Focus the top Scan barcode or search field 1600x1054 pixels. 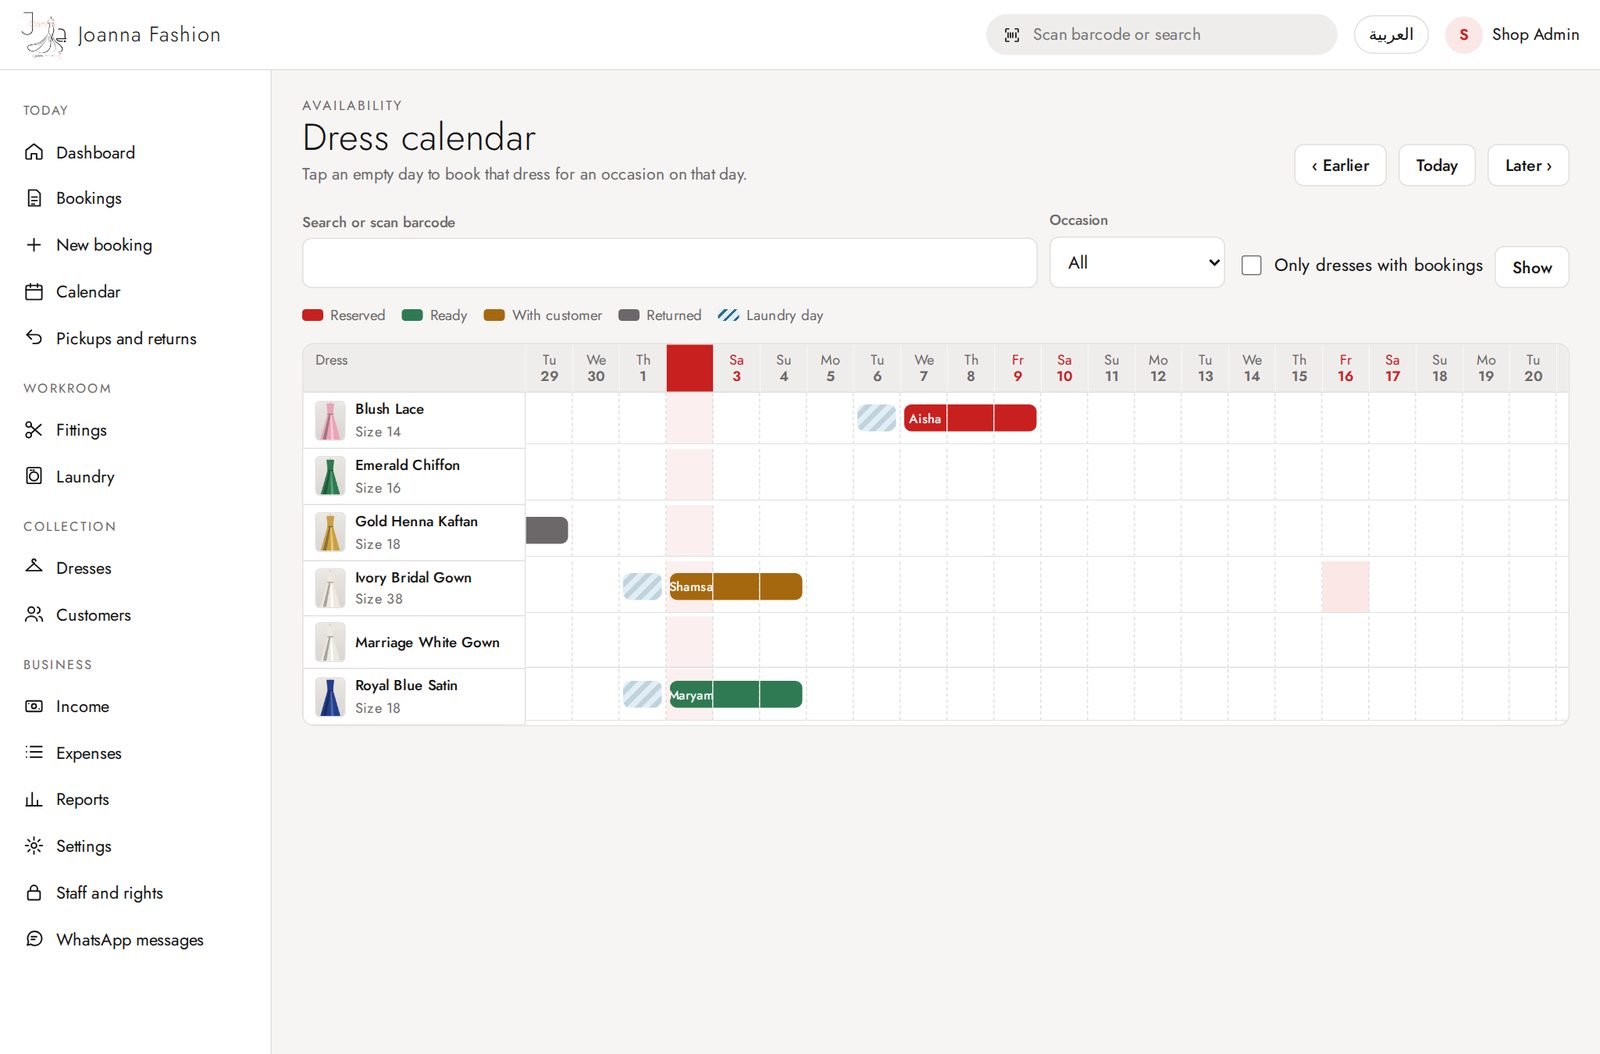pos(1161,35)
